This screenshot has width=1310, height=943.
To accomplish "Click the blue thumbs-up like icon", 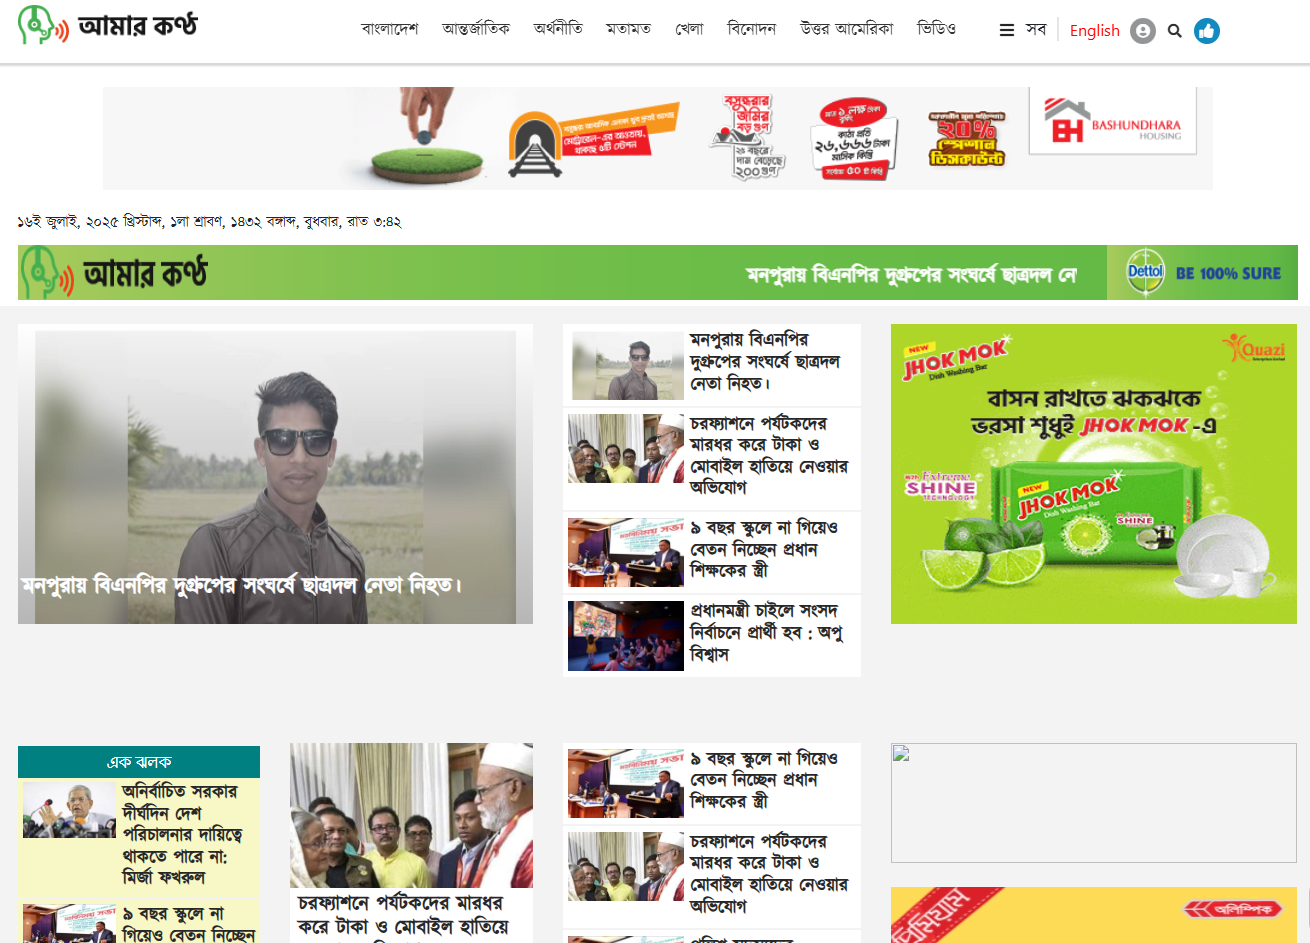I will [x=1207, y=31].
